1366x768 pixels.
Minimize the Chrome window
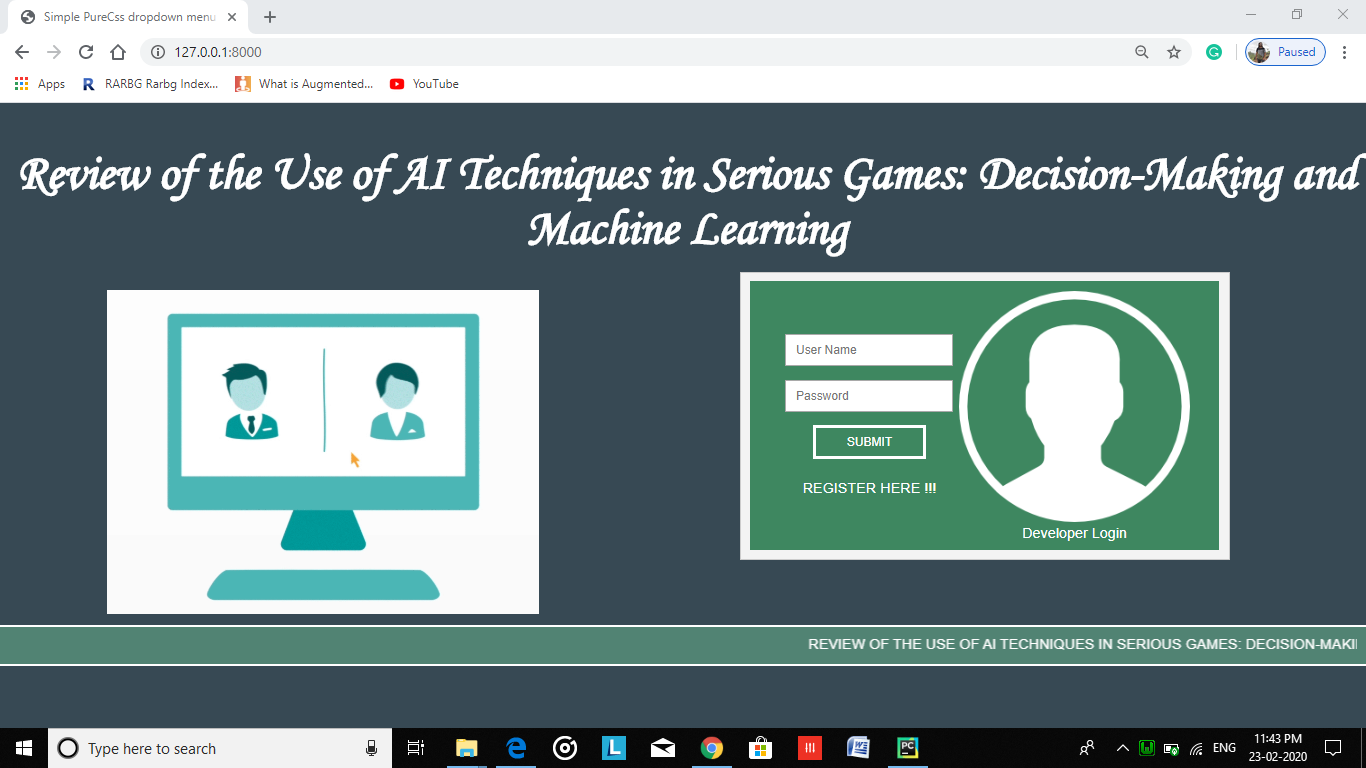point(1251,14)
